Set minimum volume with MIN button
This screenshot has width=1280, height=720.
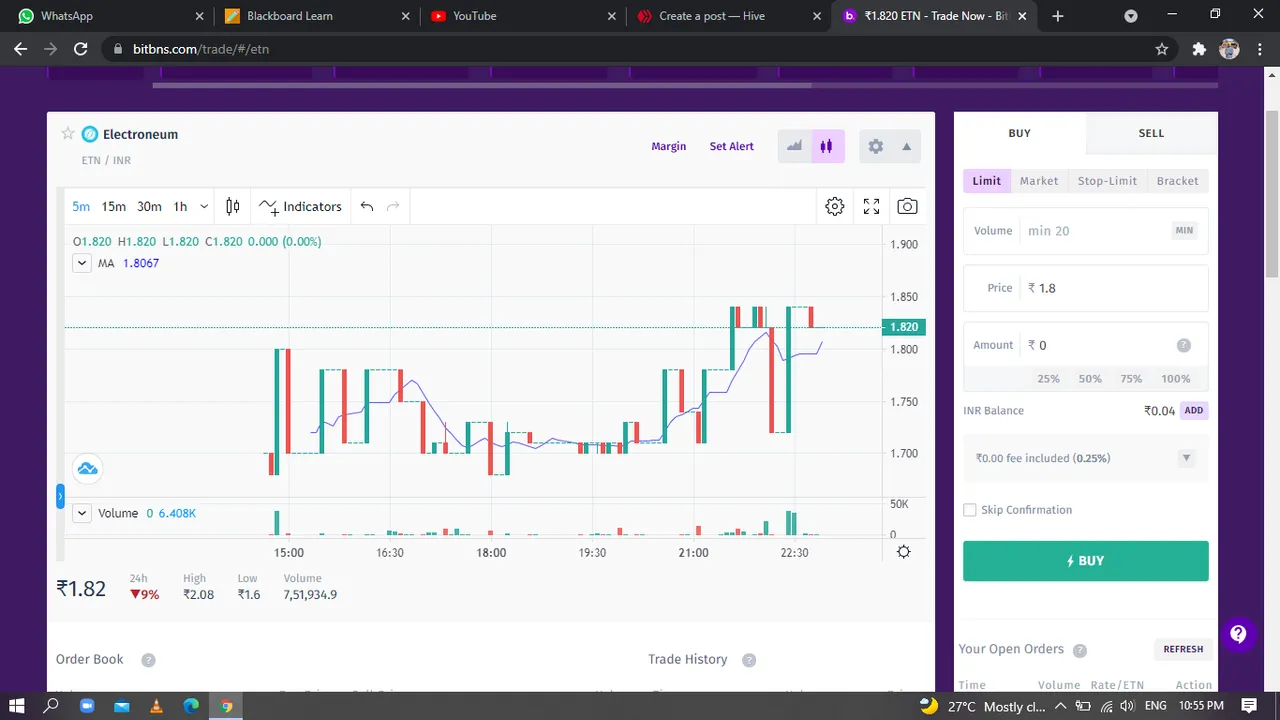(1184, 230)
